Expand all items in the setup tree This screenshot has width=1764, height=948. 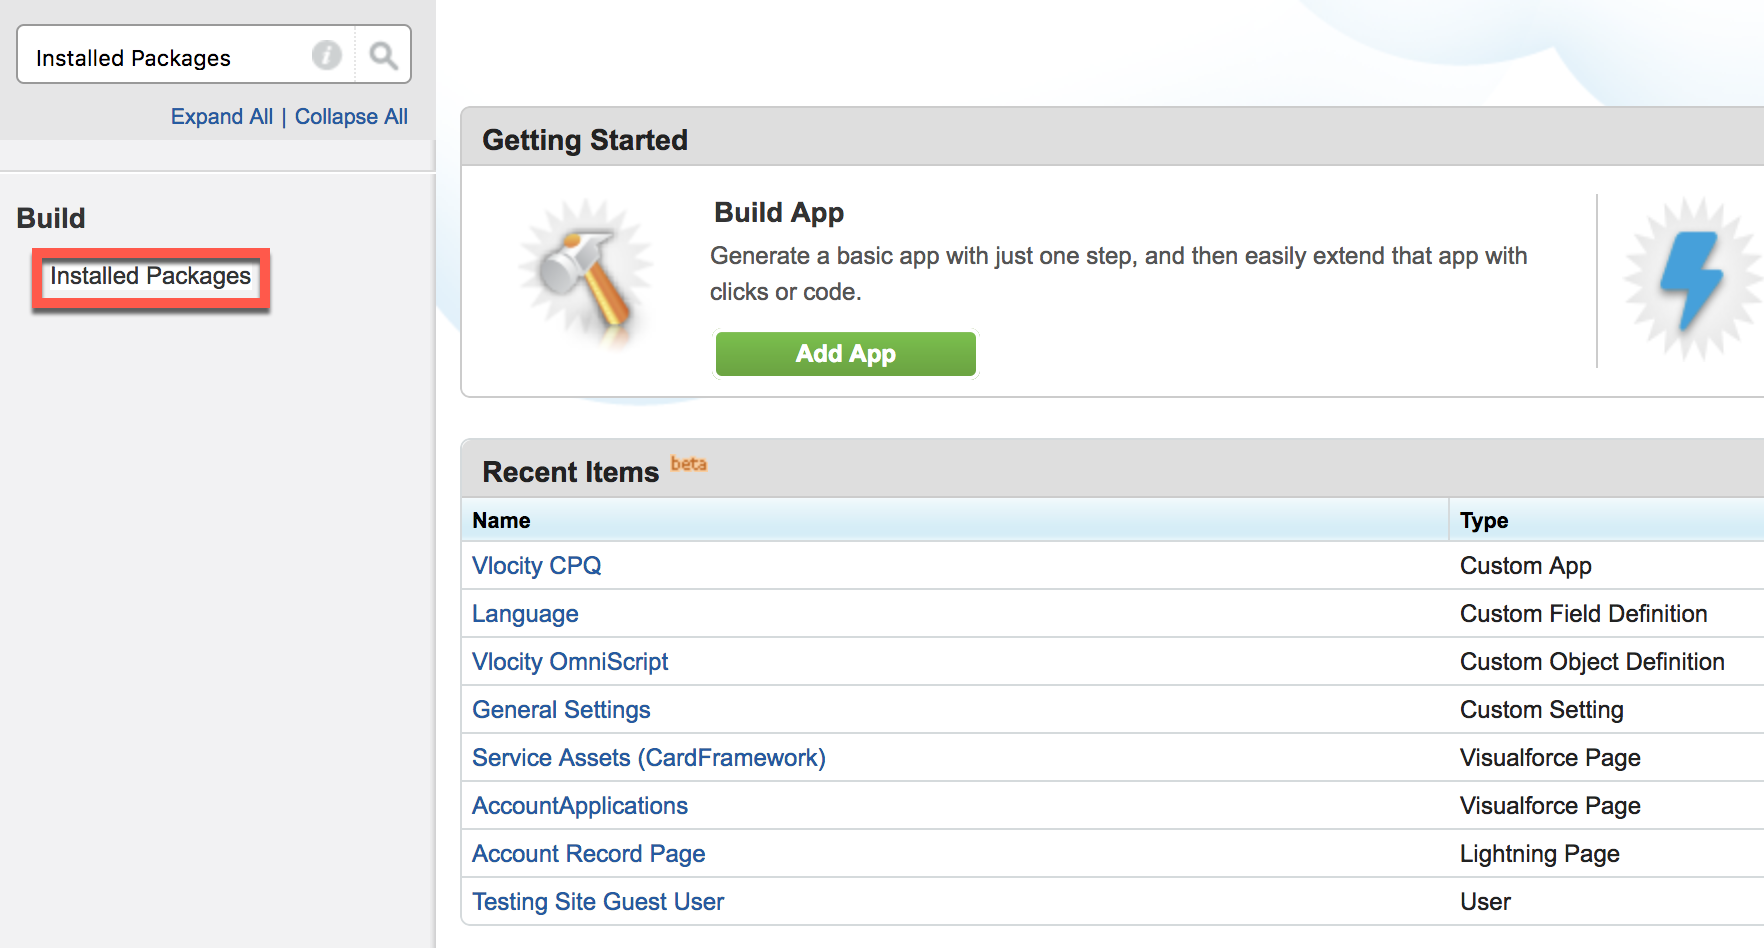pyautogui.click(x=221, y=116)
